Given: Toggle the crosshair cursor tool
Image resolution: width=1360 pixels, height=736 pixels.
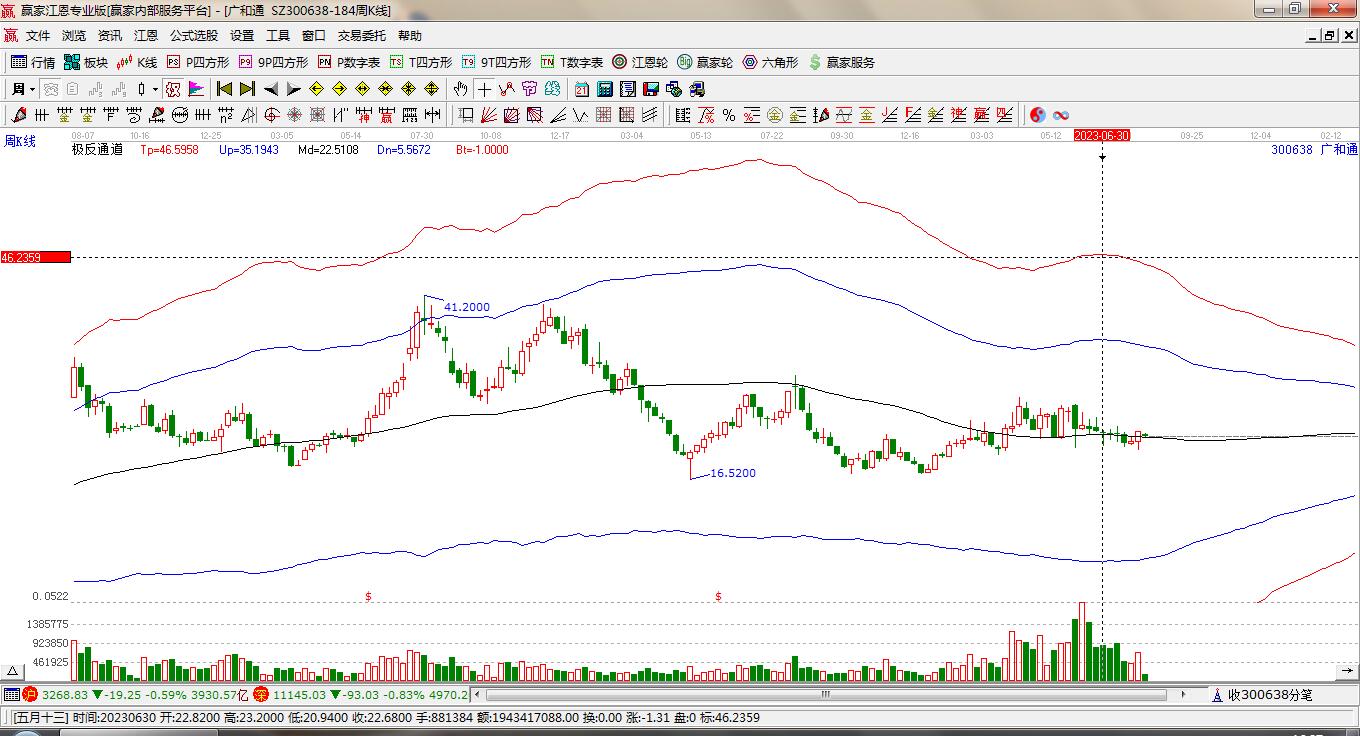Looking at the screenshot, I should 484,89.
